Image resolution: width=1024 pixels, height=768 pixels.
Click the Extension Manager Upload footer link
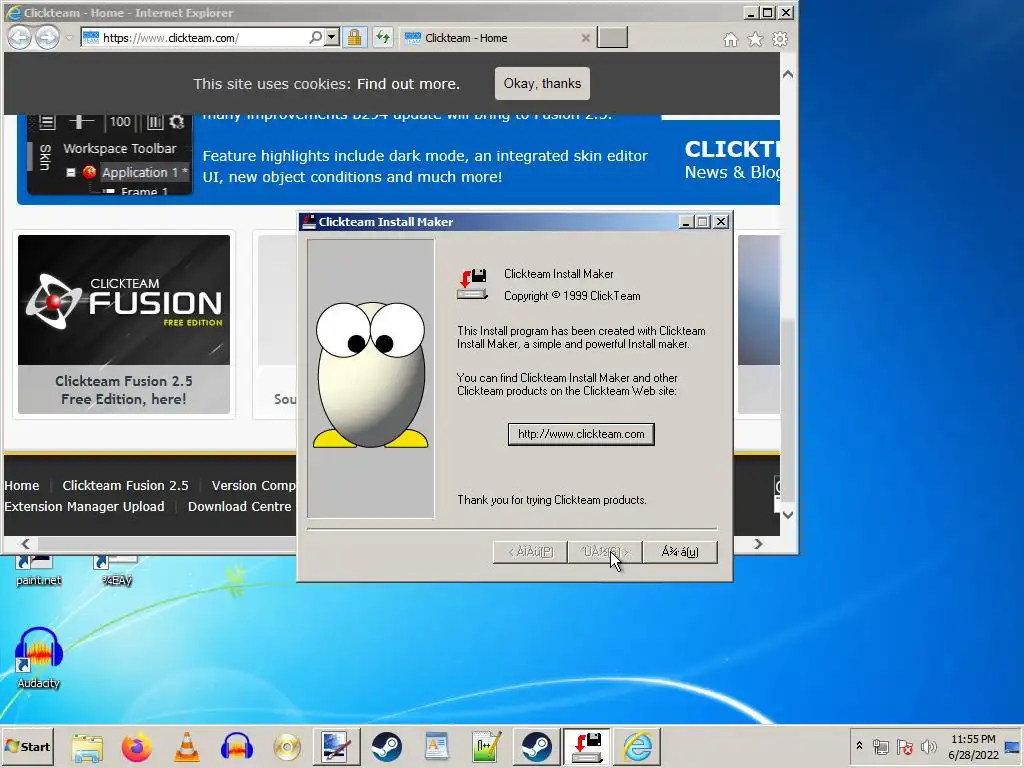coord(84,506)
